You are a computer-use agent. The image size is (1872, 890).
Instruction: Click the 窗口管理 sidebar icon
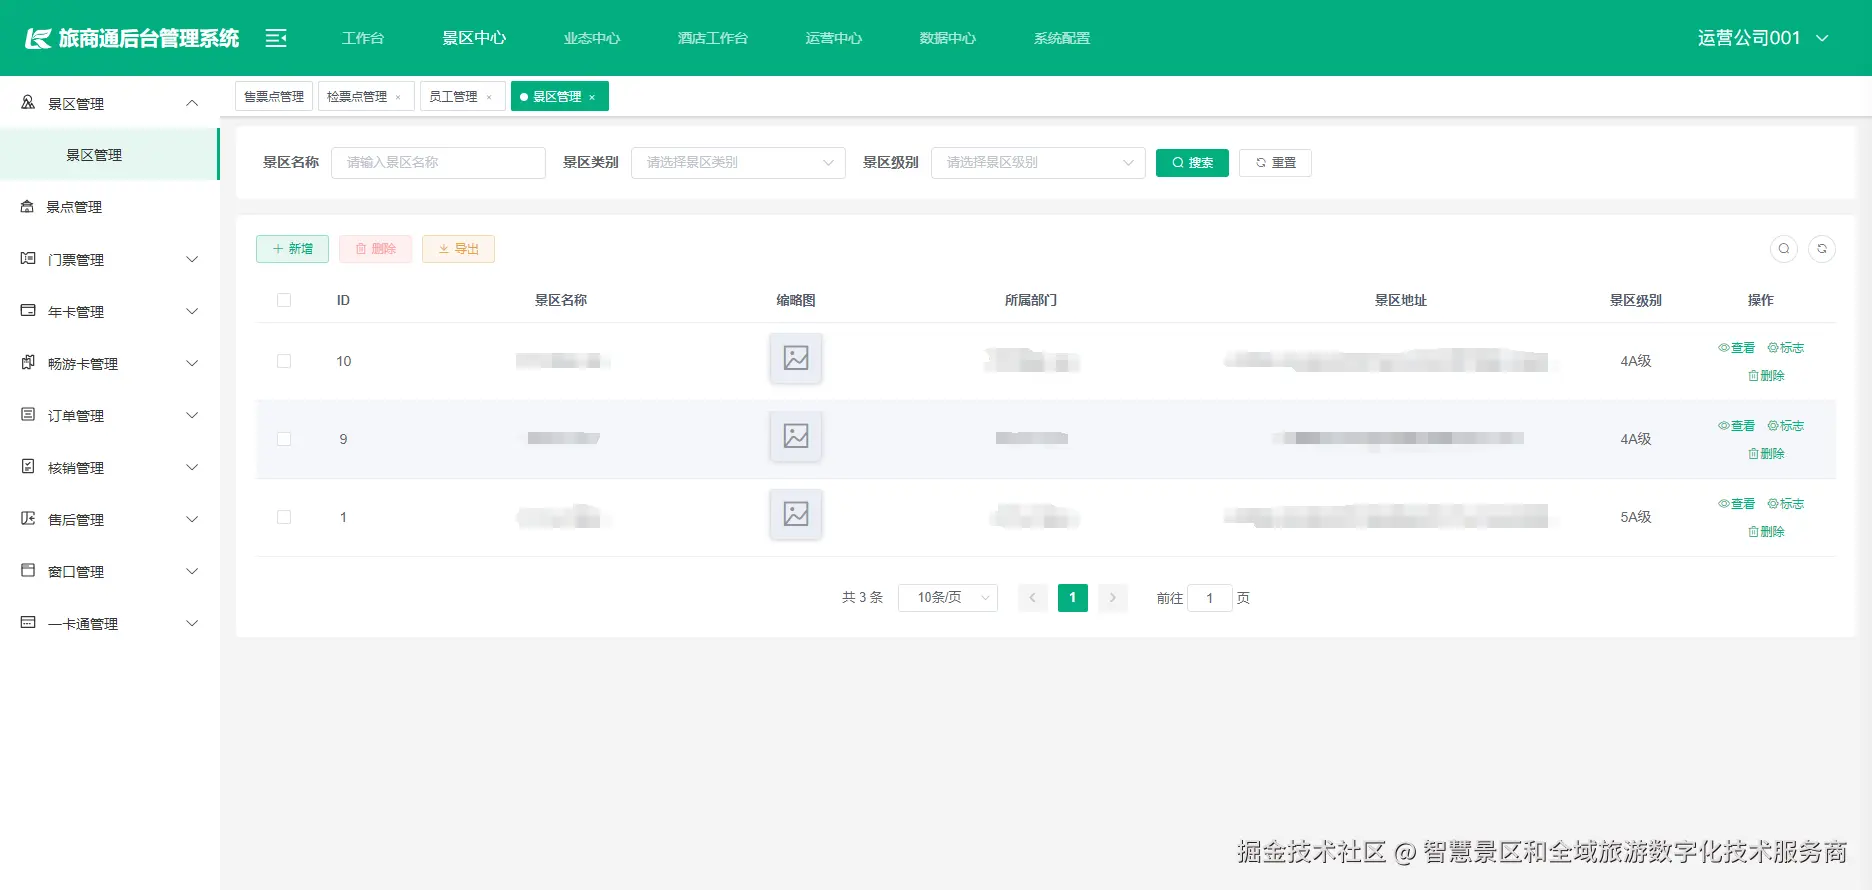click(28, 571)
